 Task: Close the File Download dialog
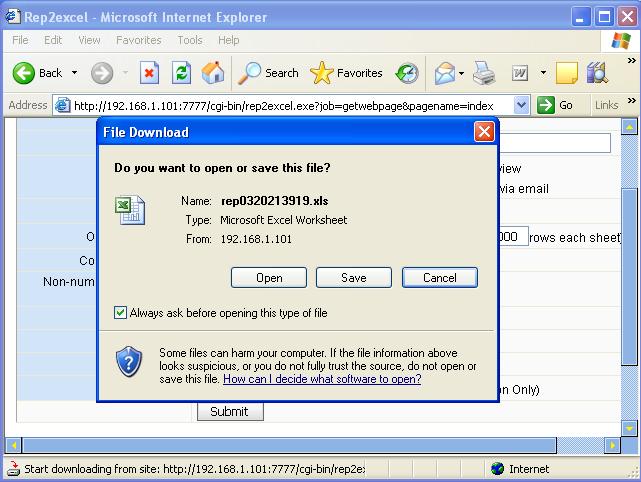[x=484, y=132]
